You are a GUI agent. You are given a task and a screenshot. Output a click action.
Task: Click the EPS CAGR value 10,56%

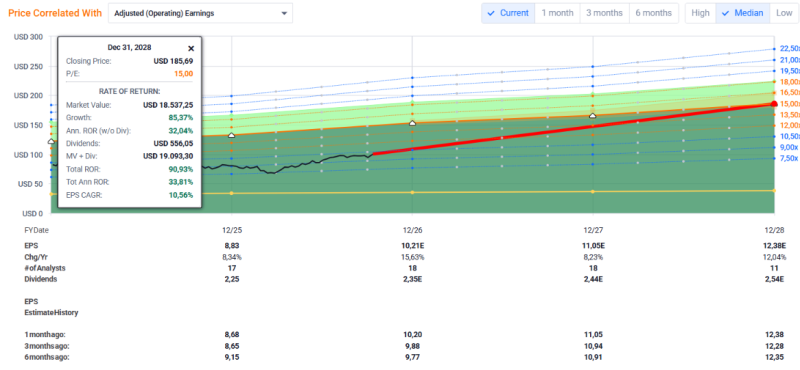click(181, 195)
